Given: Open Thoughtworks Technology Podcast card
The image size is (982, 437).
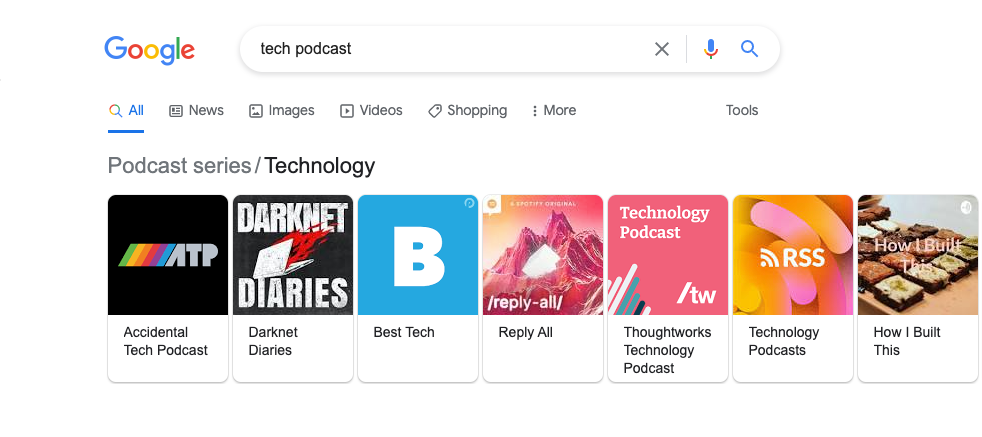Looking at the screenshot, I should pos(668,288).
